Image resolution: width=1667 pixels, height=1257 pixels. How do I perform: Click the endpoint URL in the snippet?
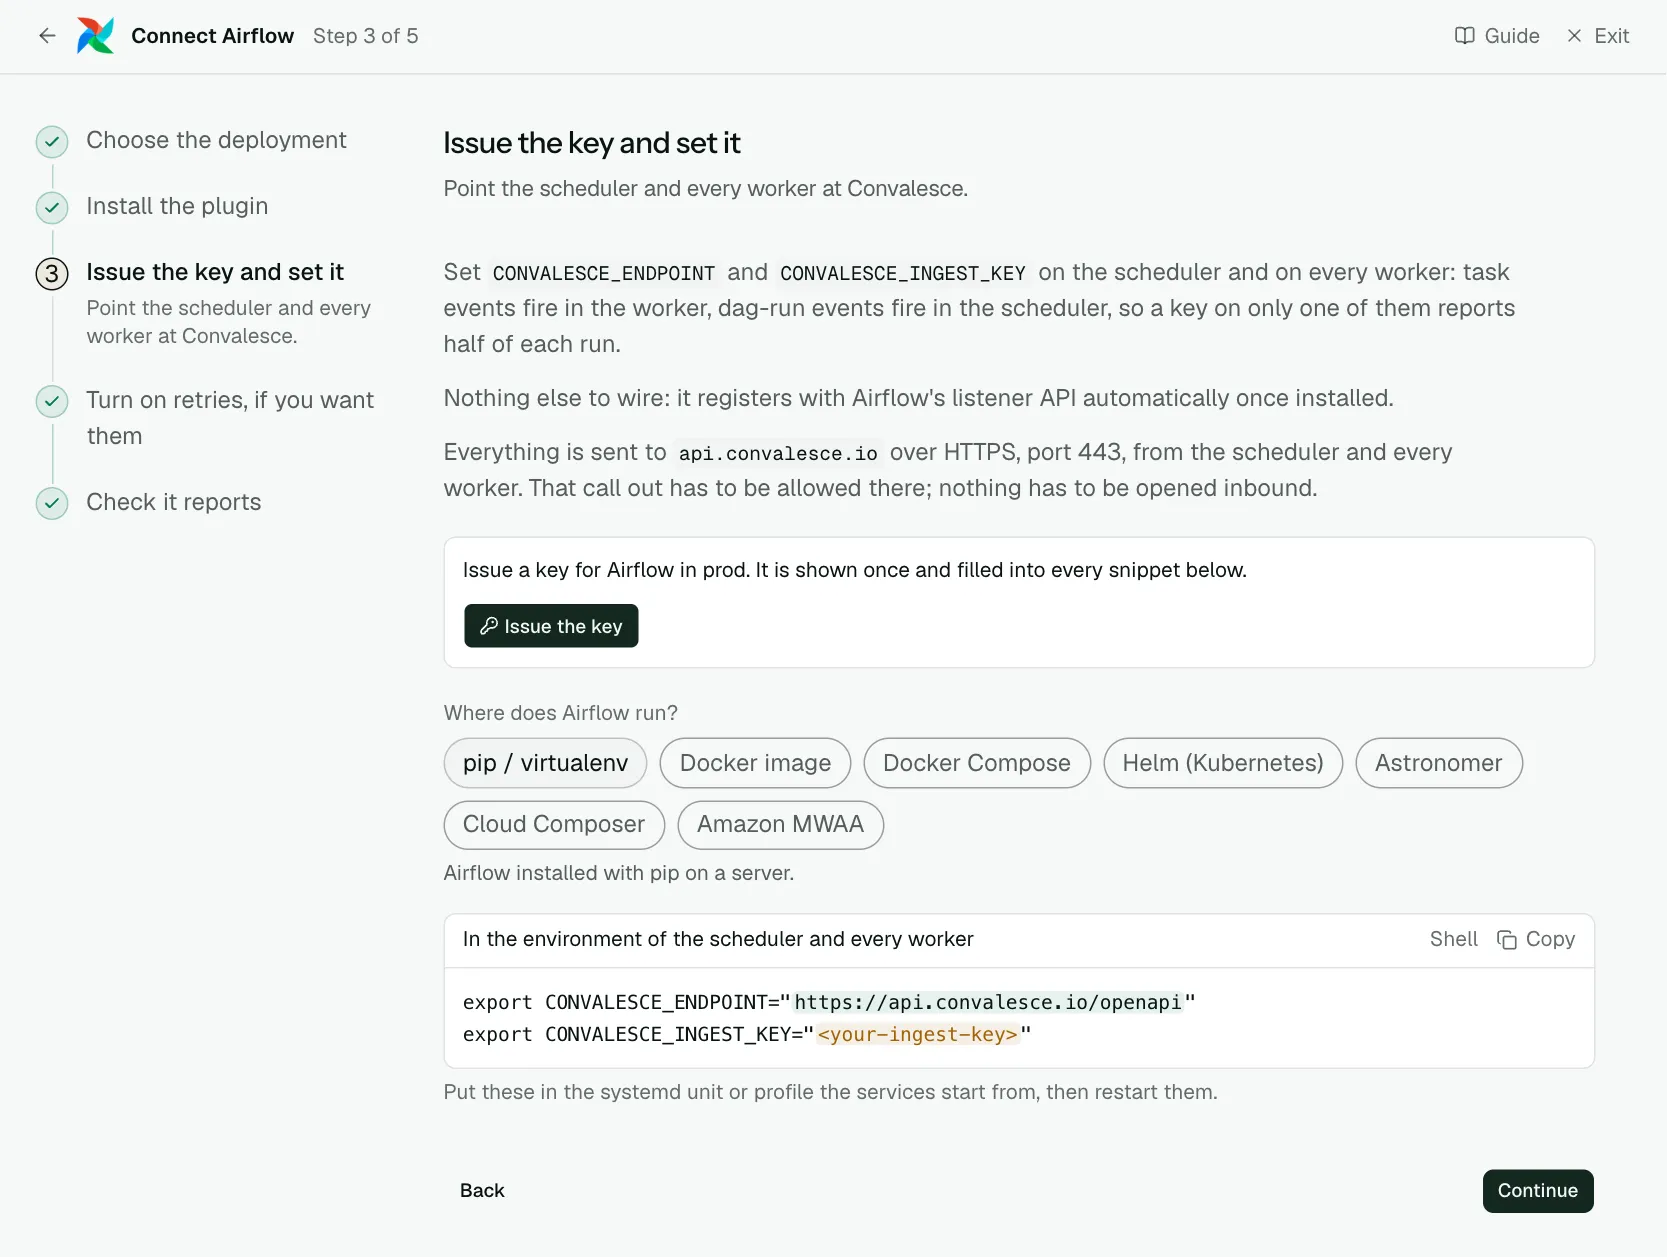coord(988,1002)
